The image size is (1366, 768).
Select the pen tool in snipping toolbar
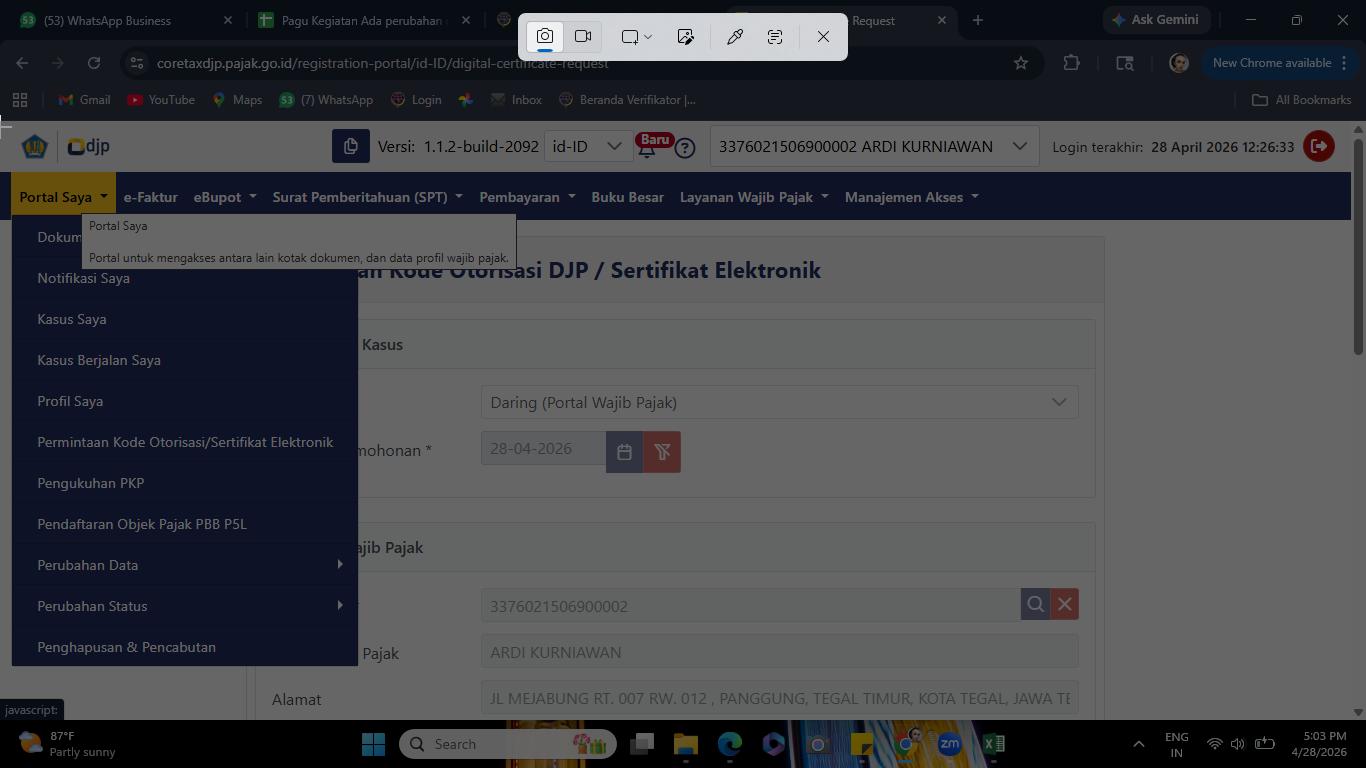[x=734, y=37]
